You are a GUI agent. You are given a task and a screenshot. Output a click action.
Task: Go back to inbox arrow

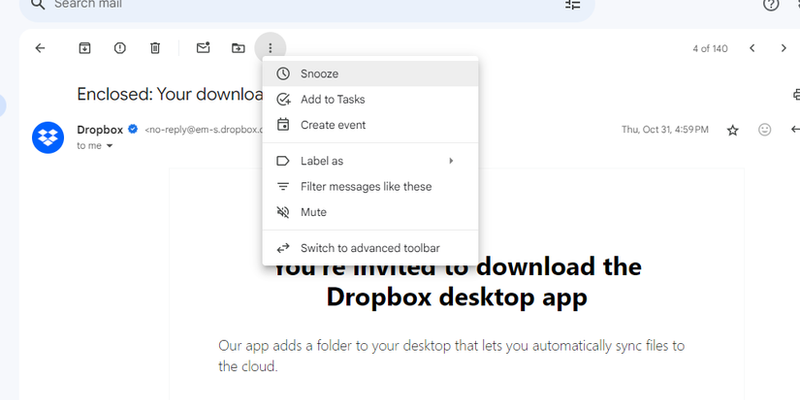point(40,47)
